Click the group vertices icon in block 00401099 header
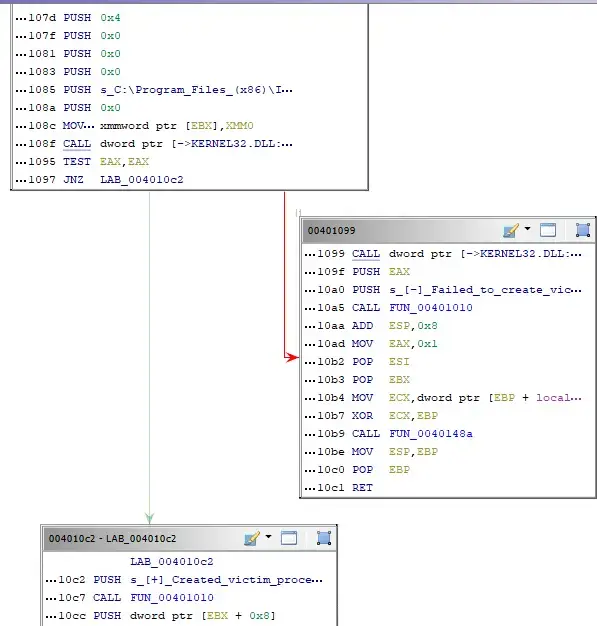This screenshot has width=597, height=626. pyautogui.click(x=583, y=230)
